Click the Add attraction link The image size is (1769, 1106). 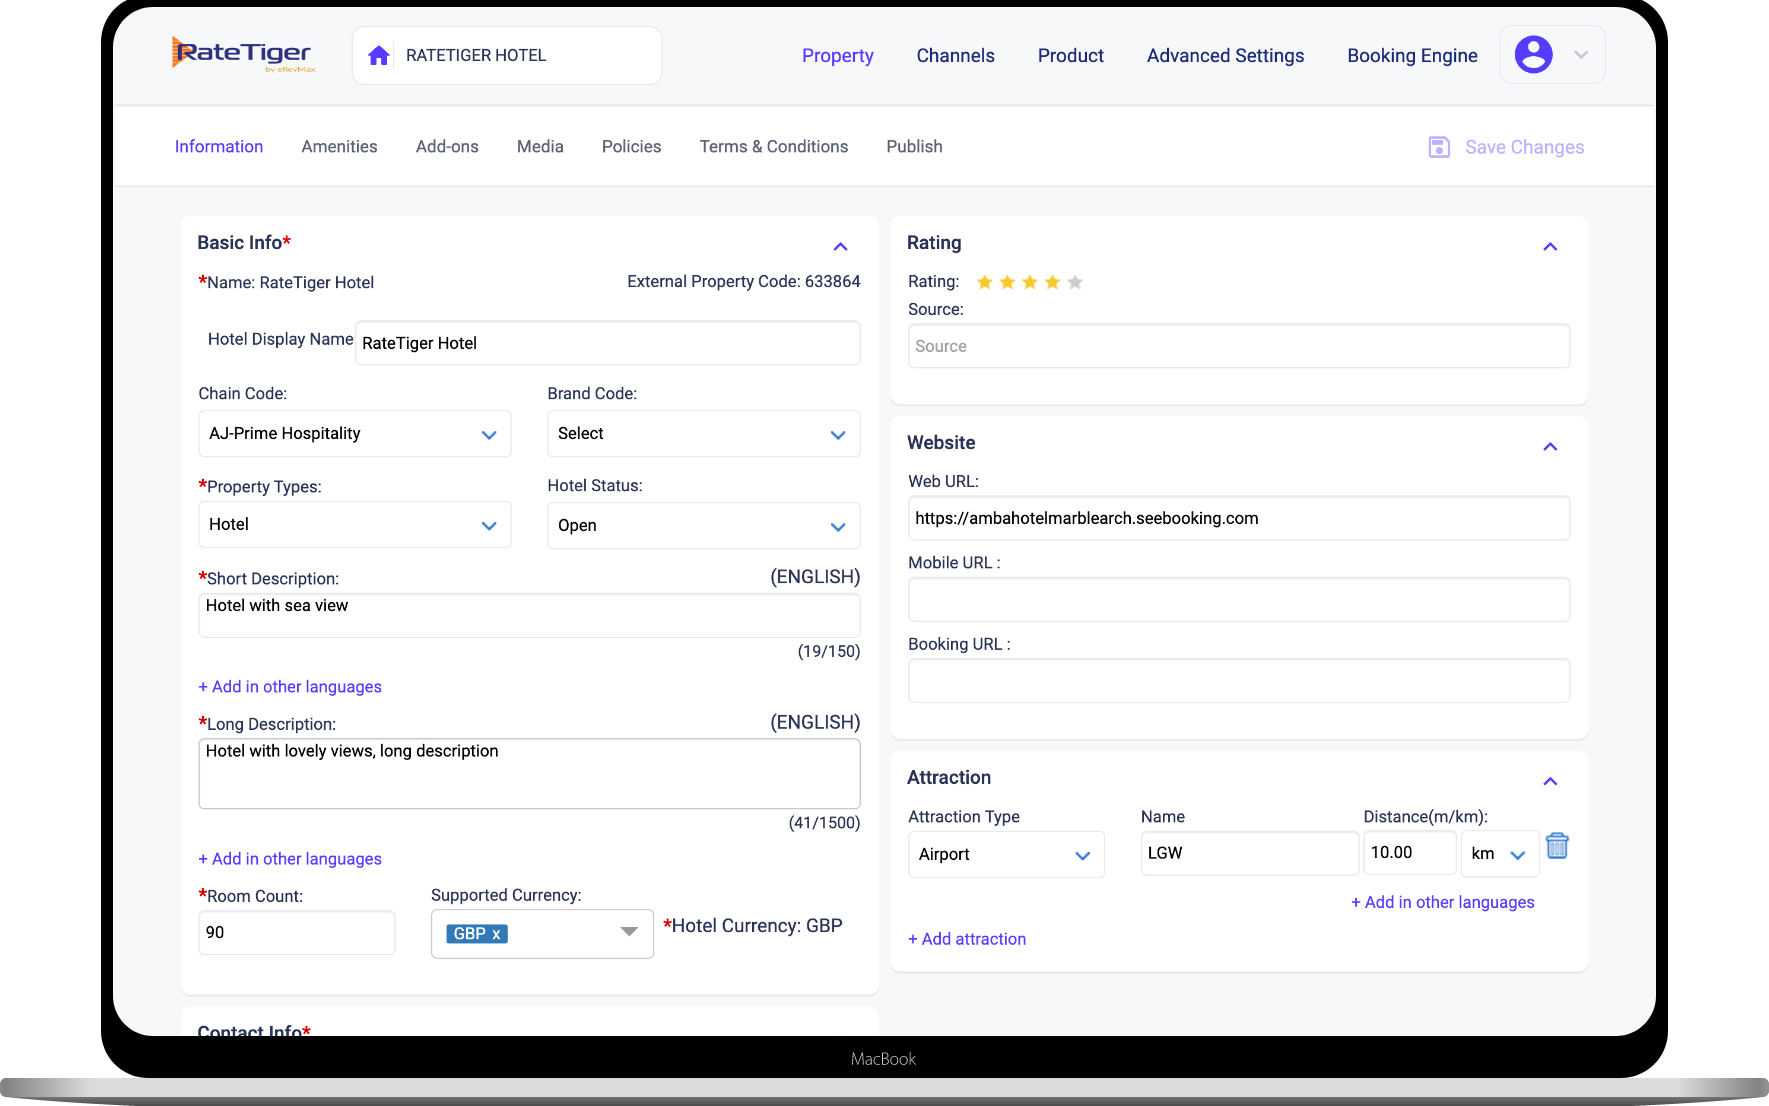tap(967, 939)
